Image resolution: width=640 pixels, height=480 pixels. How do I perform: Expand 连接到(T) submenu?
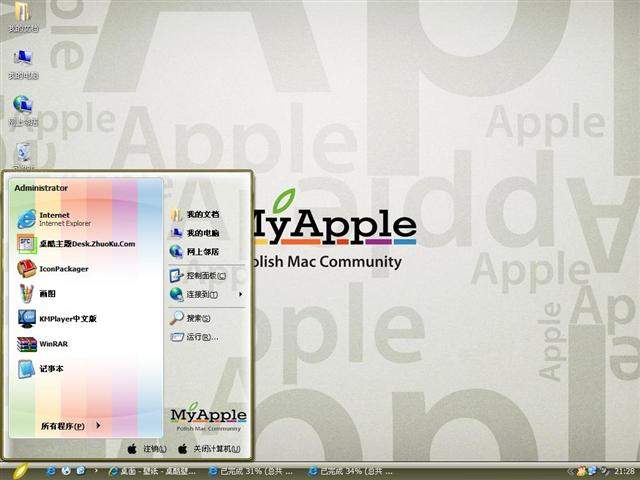[x=206, y=294]
